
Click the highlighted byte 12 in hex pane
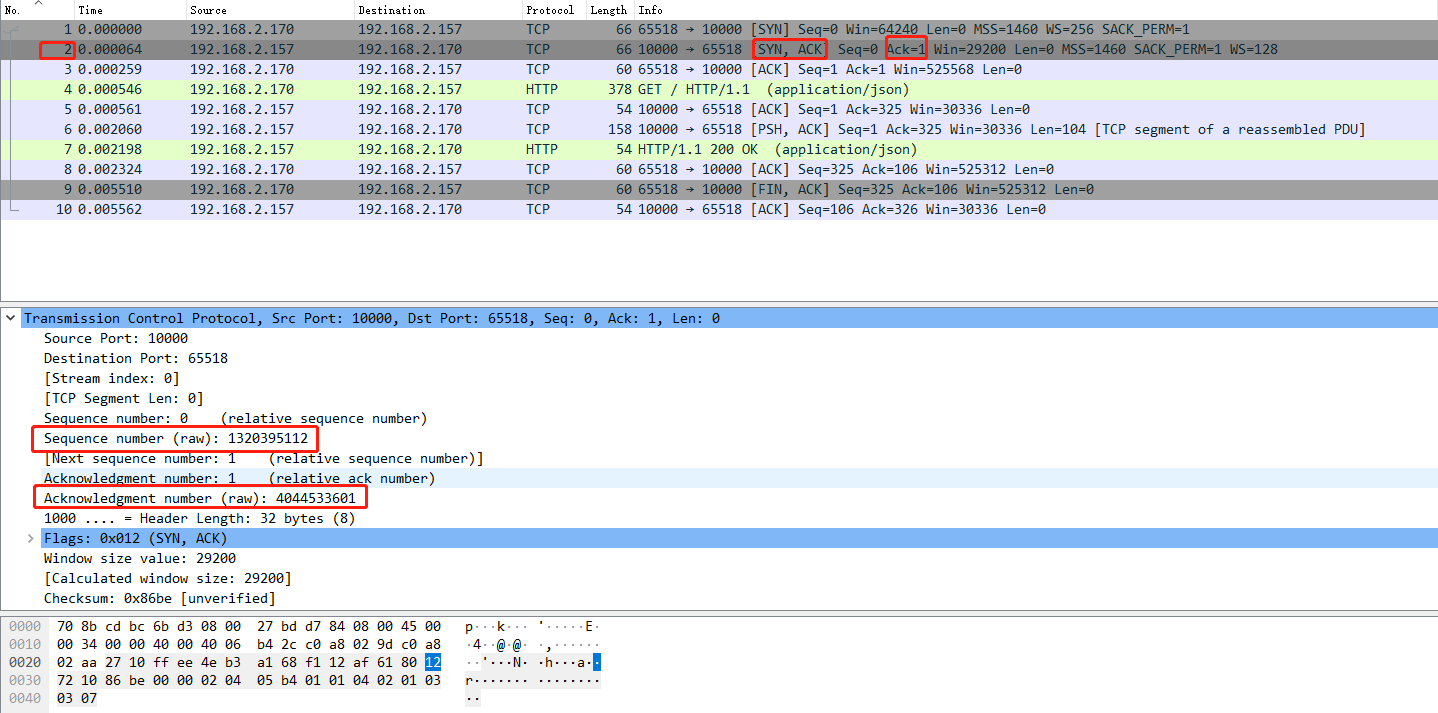pyautogui.click(x=435, y=662)
